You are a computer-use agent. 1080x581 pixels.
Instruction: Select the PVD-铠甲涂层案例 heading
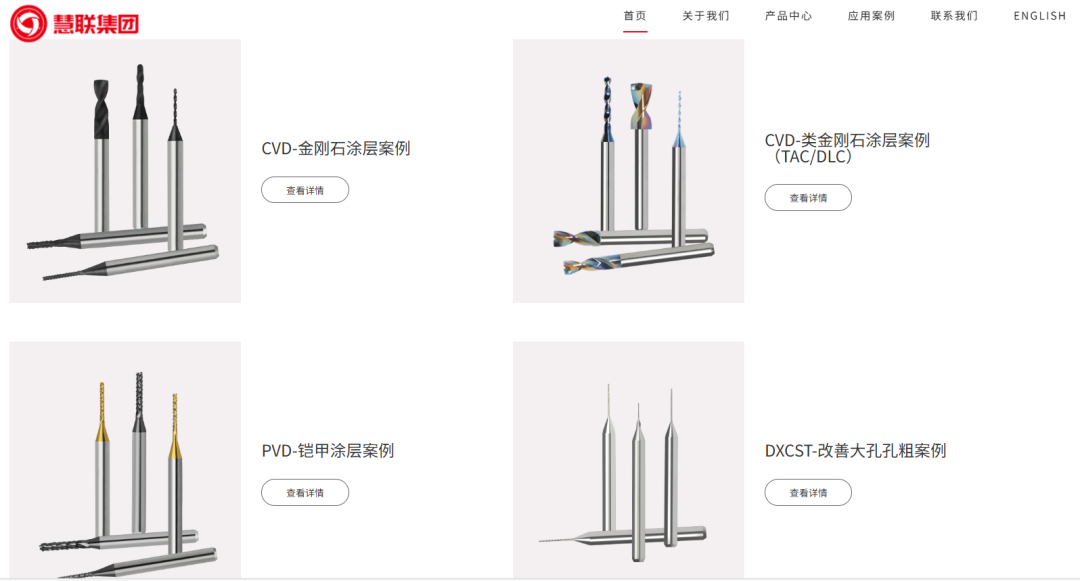click(x=328, y=451)
